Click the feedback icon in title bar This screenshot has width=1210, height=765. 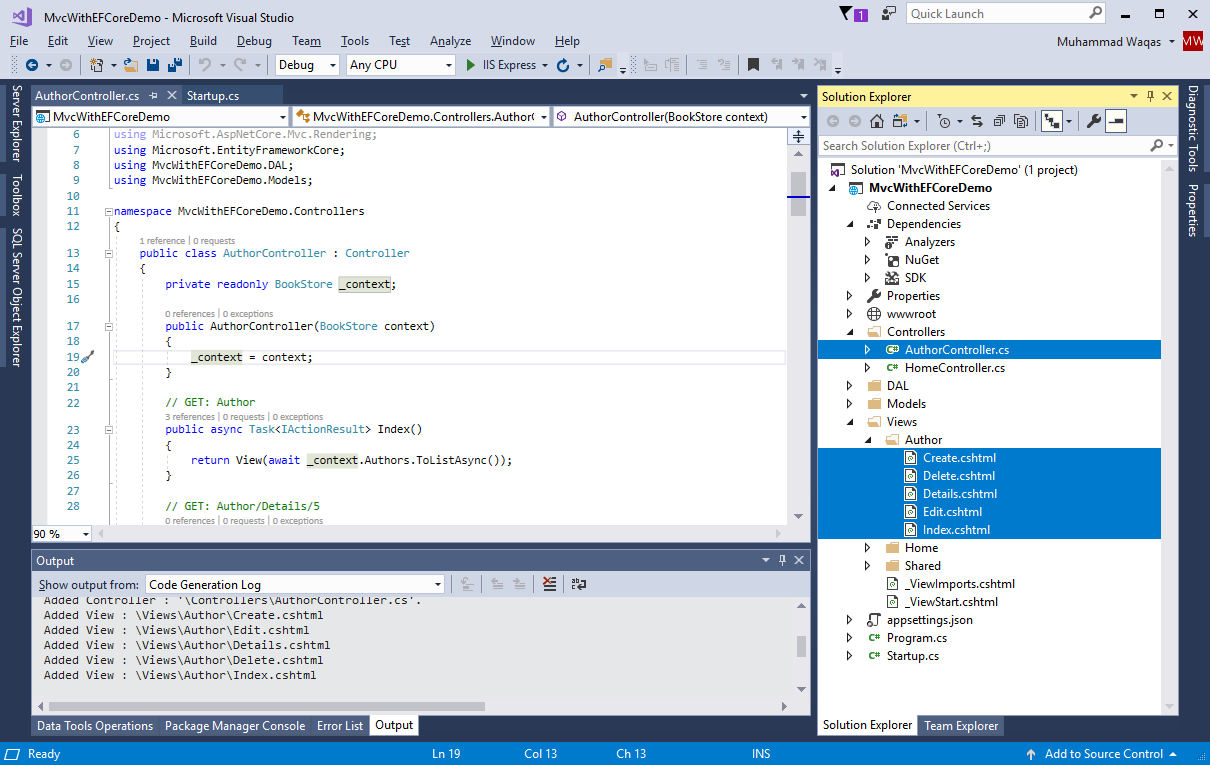point(889,13)
